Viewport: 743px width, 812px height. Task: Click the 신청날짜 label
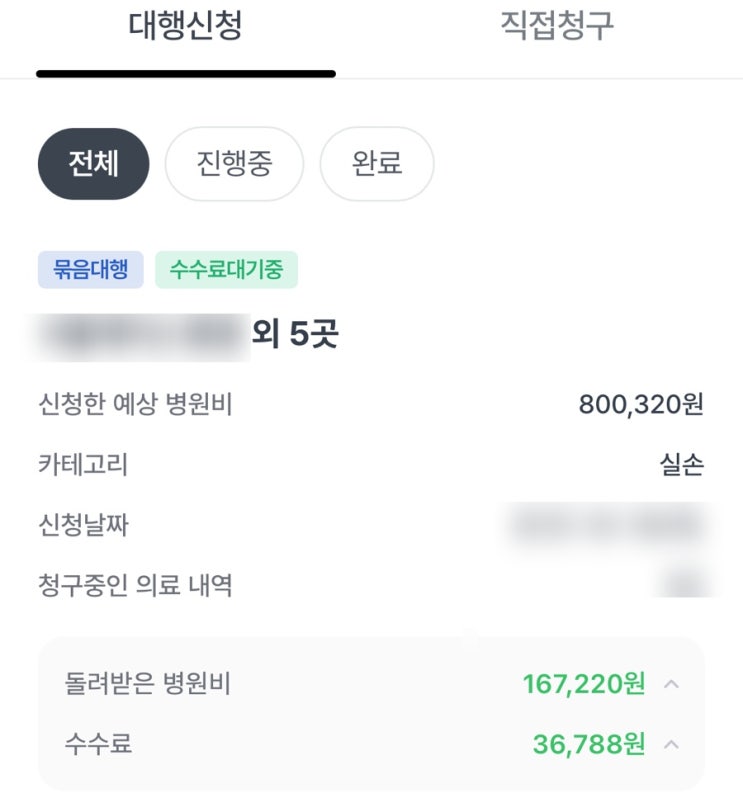[x=83, y=525]
